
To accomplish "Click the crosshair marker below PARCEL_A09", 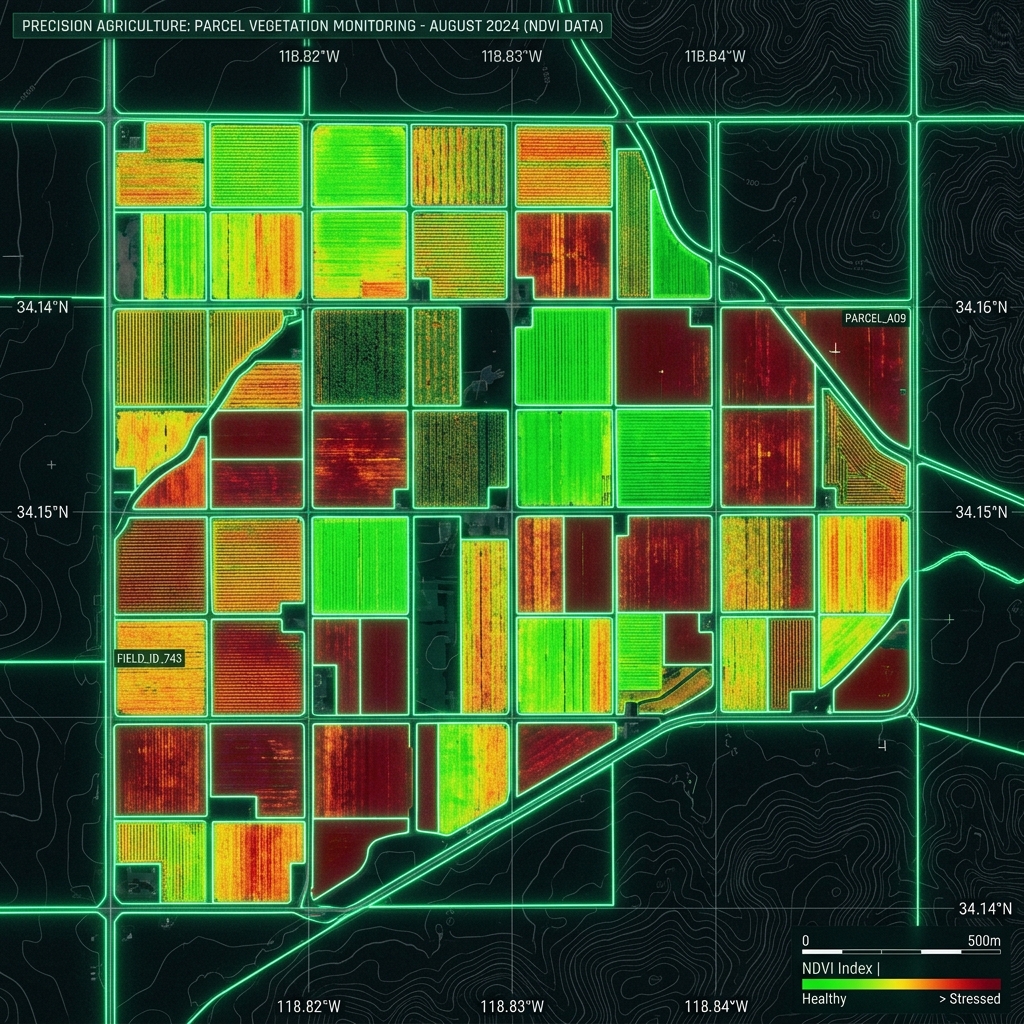I will [835, 349].
